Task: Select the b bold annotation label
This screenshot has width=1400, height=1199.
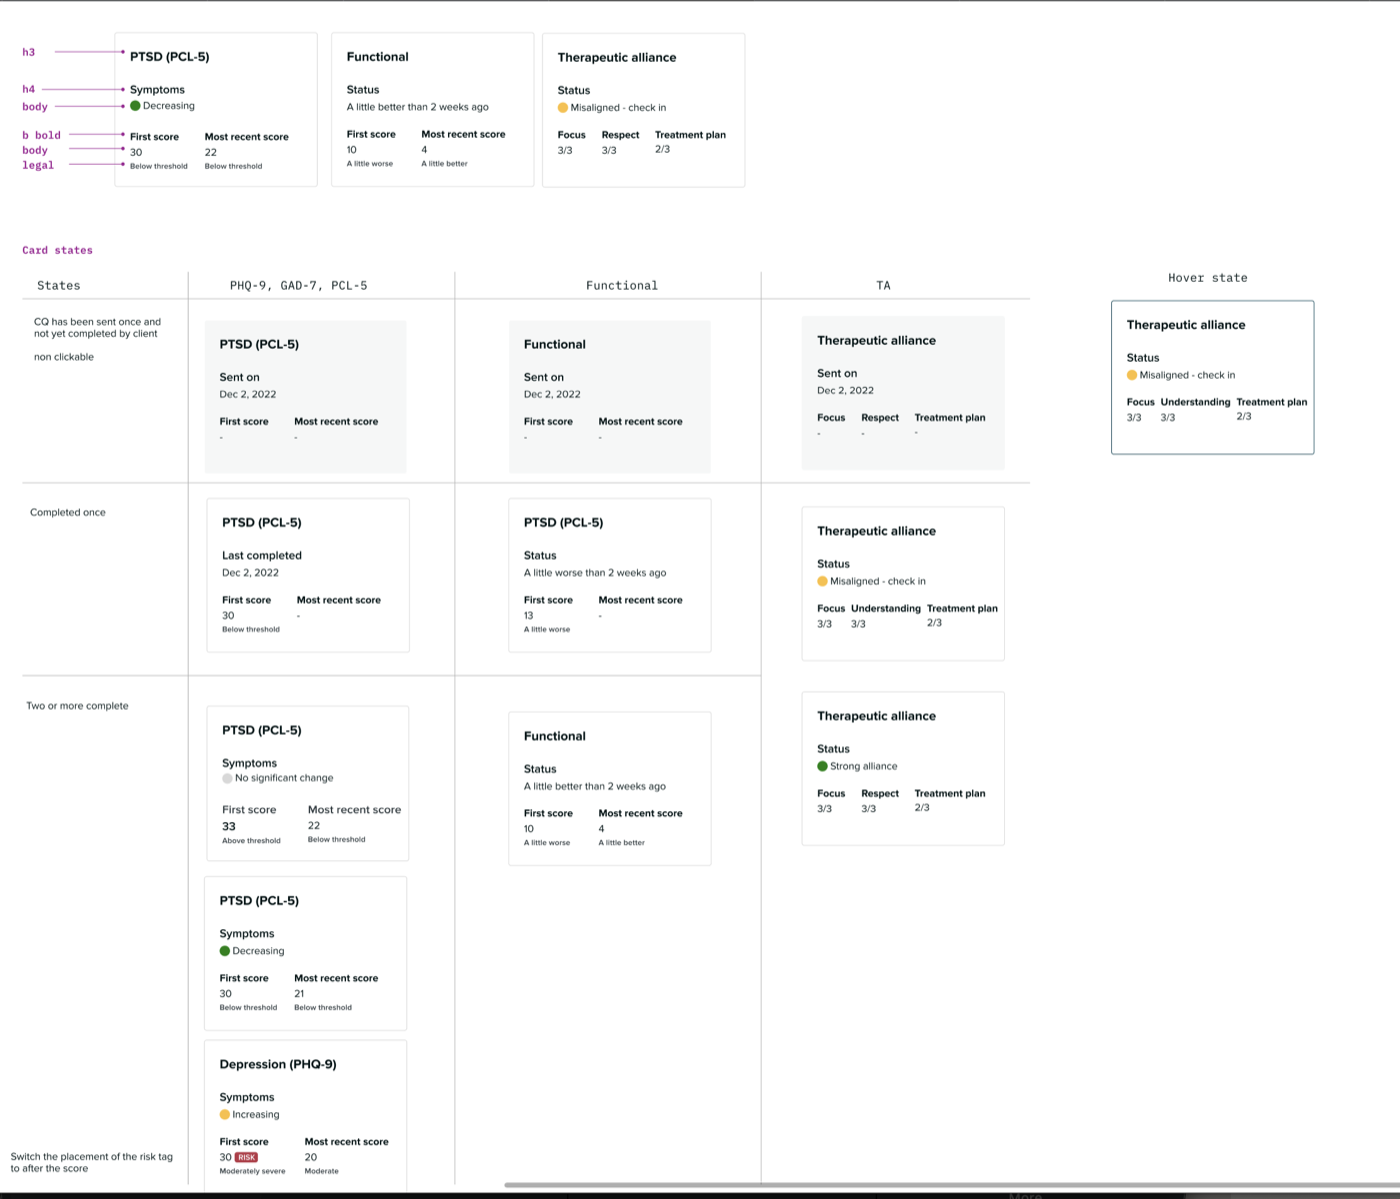Action: click(41, 135)
